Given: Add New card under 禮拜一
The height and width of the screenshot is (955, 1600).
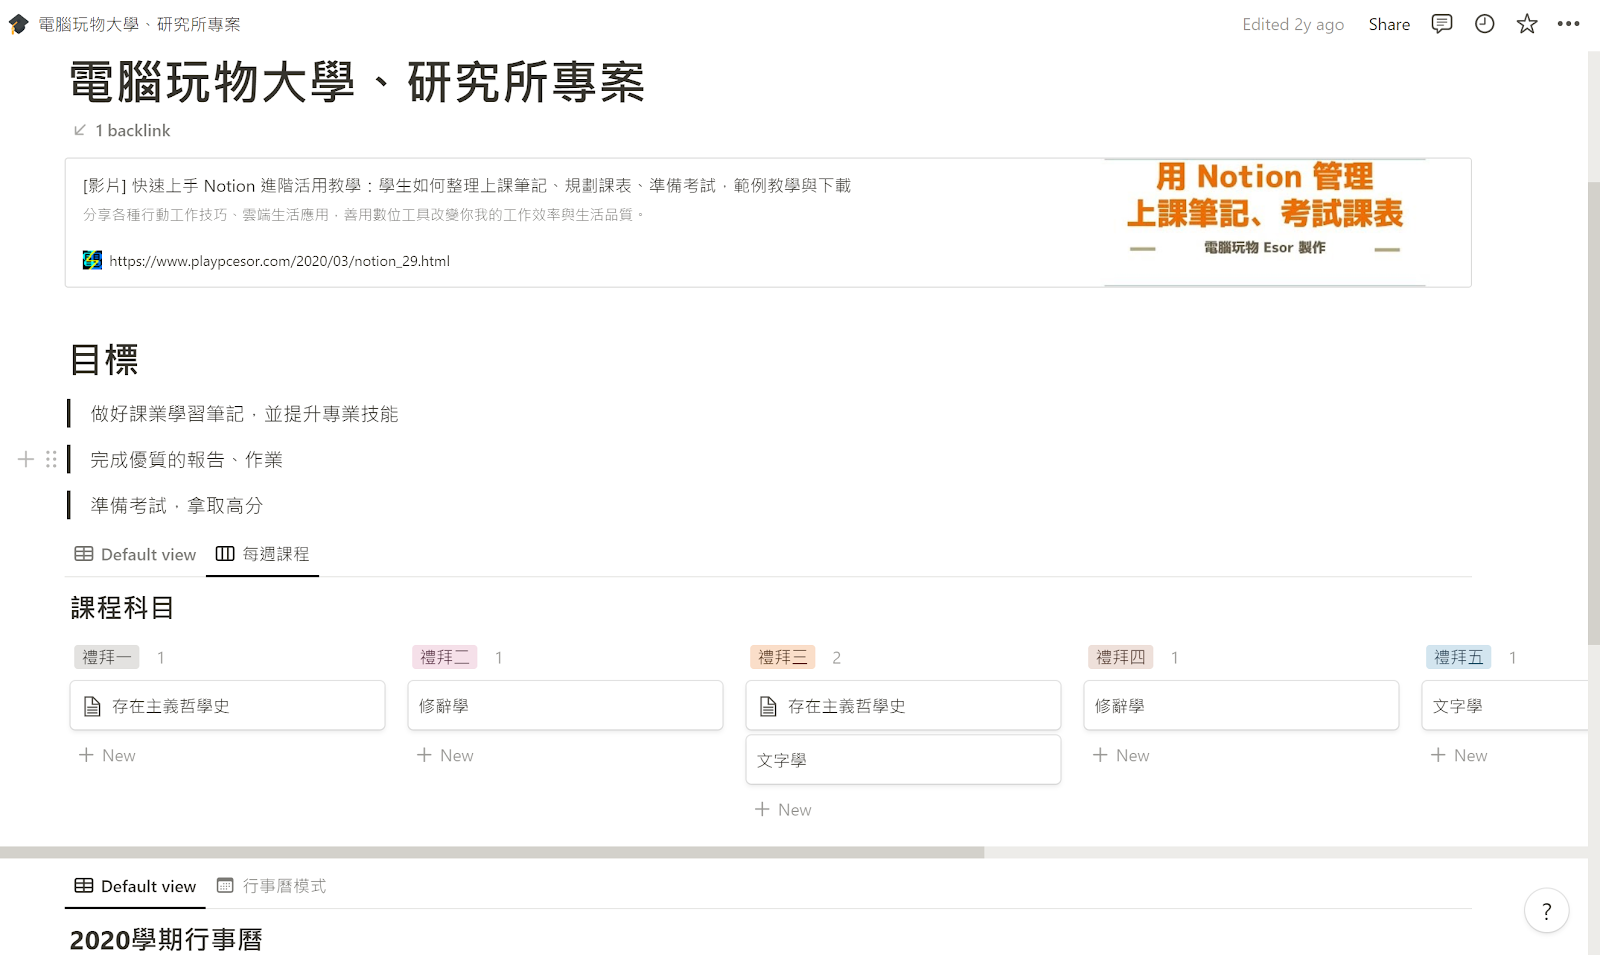Looking at the screenshot, I should click(107, 755).
